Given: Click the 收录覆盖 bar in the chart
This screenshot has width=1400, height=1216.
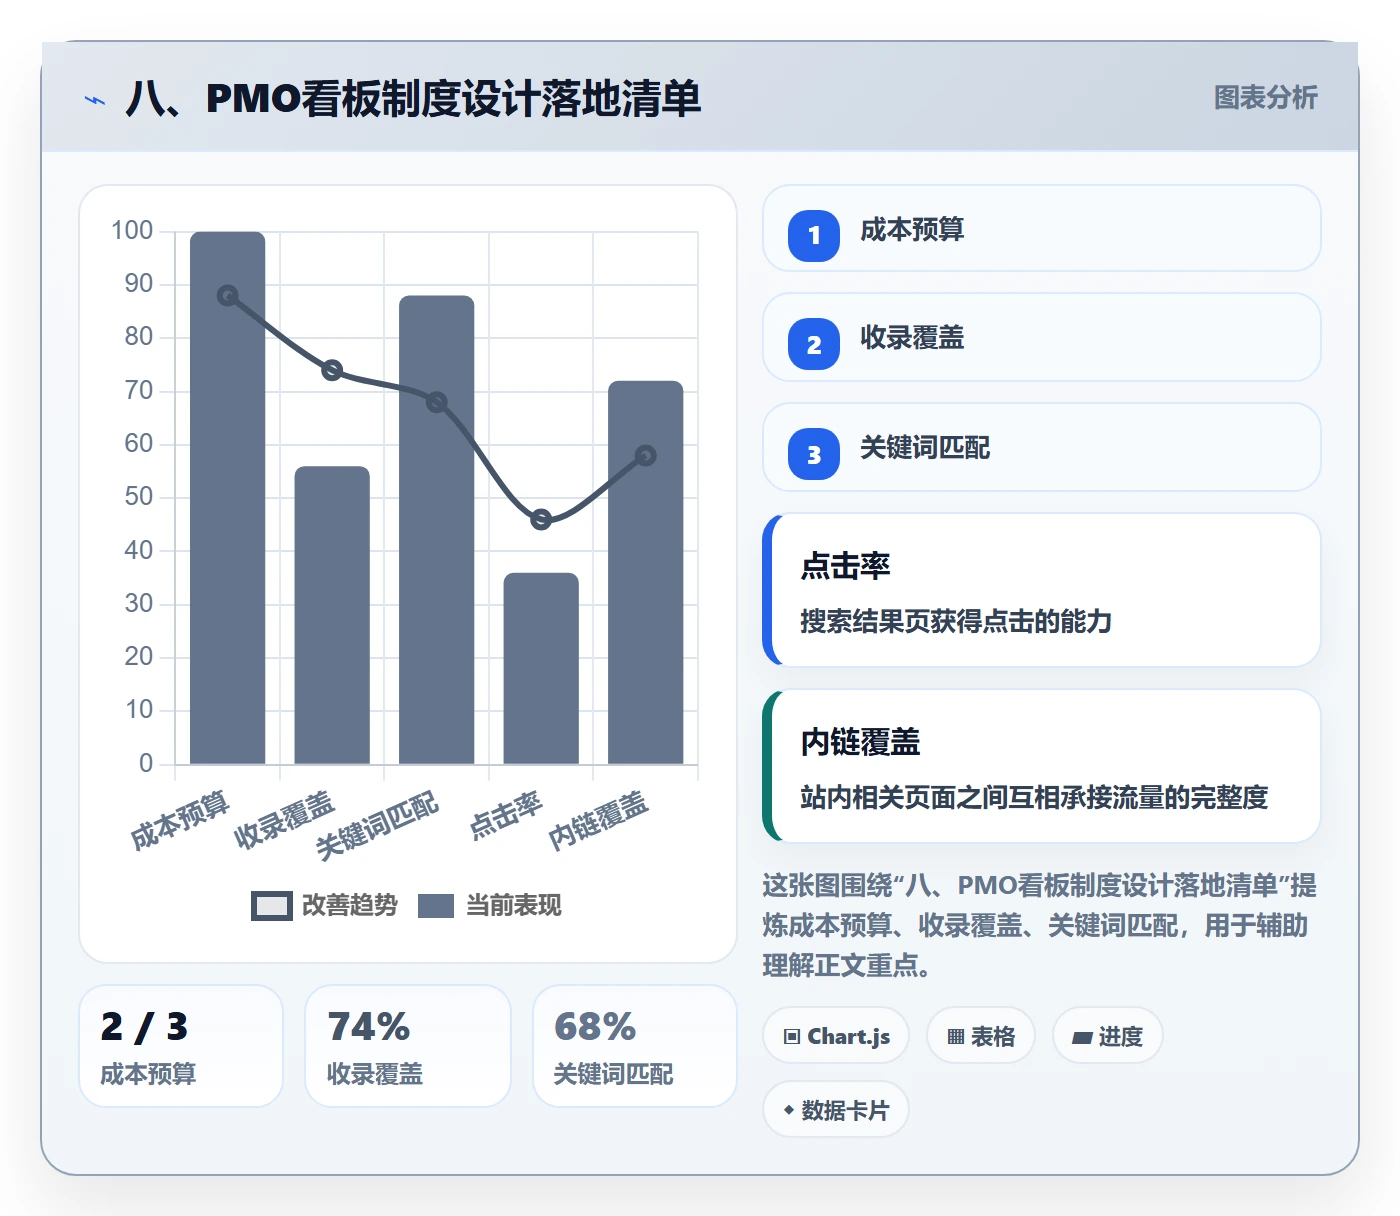Looking at the screenshot, I should pos(332,615).
